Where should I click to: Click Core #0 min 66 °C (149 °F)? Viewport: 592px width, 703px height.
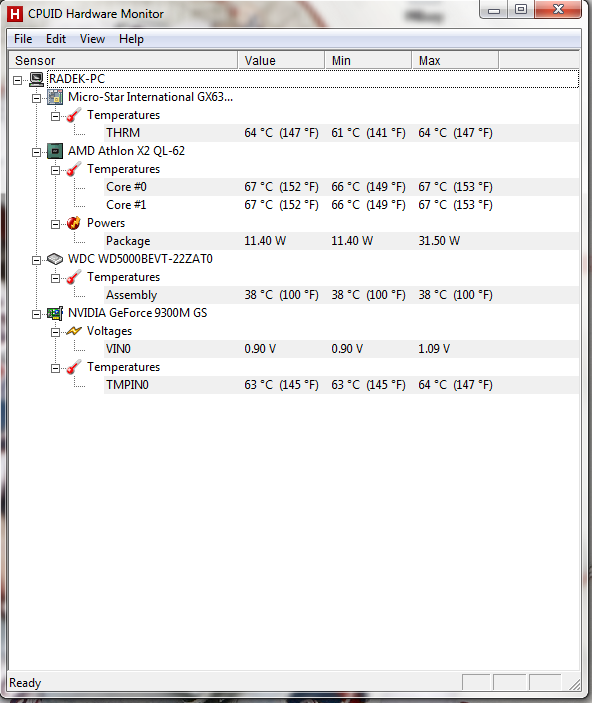coord(368,187)
